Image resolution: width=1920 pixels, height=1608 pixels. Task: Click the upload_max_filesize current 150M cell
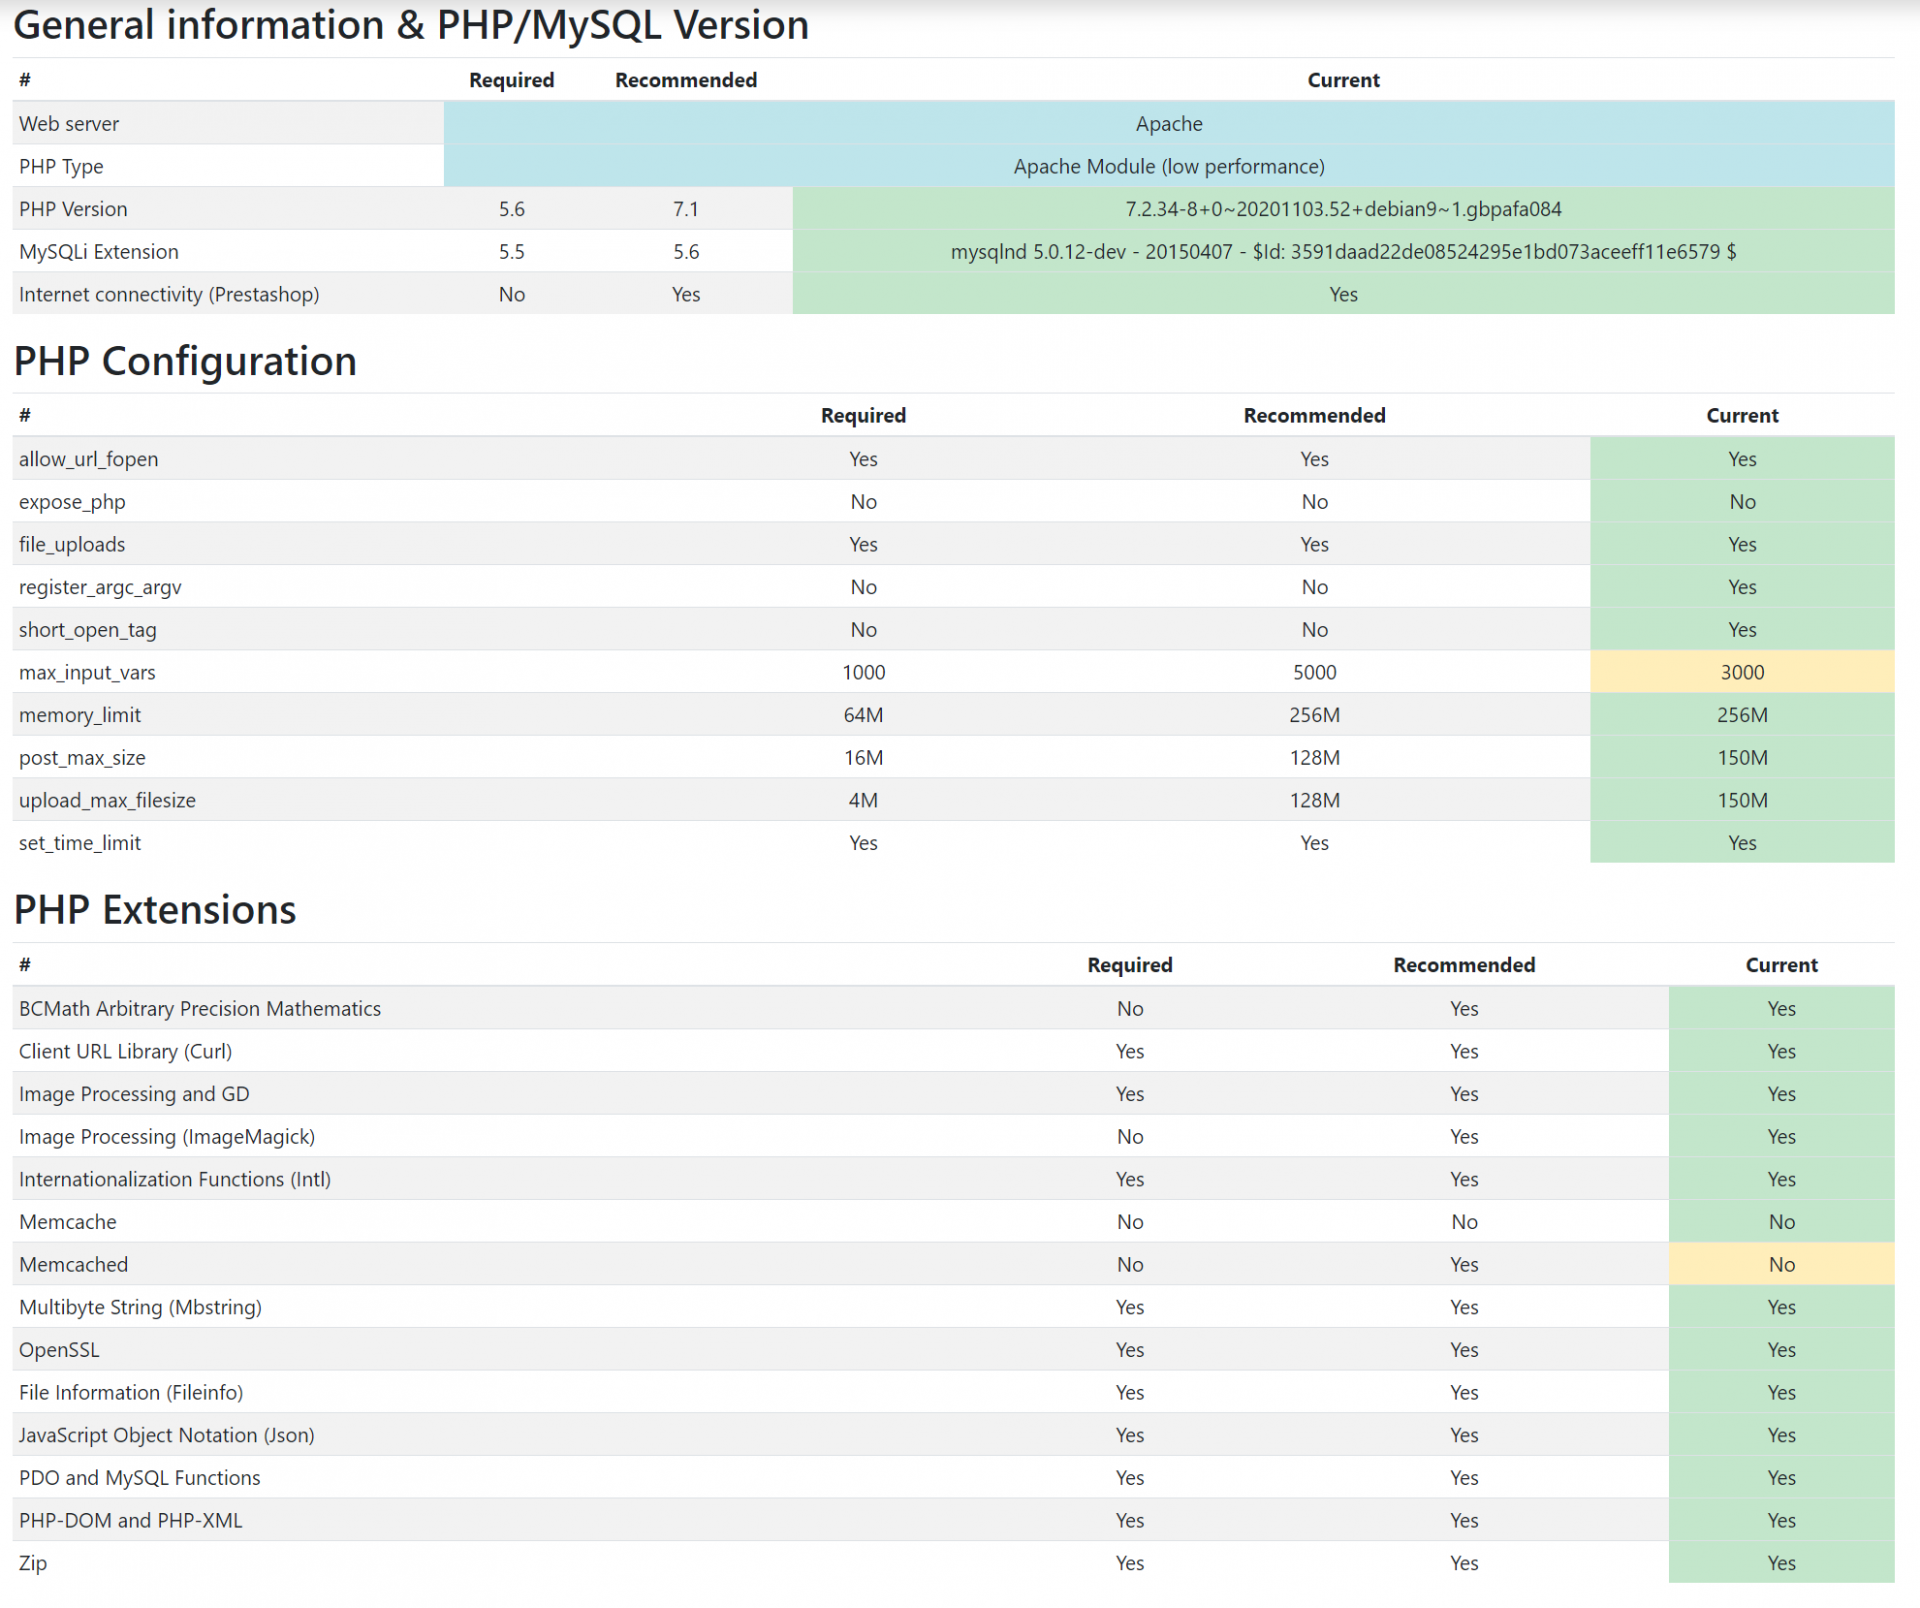point(1741,800)
